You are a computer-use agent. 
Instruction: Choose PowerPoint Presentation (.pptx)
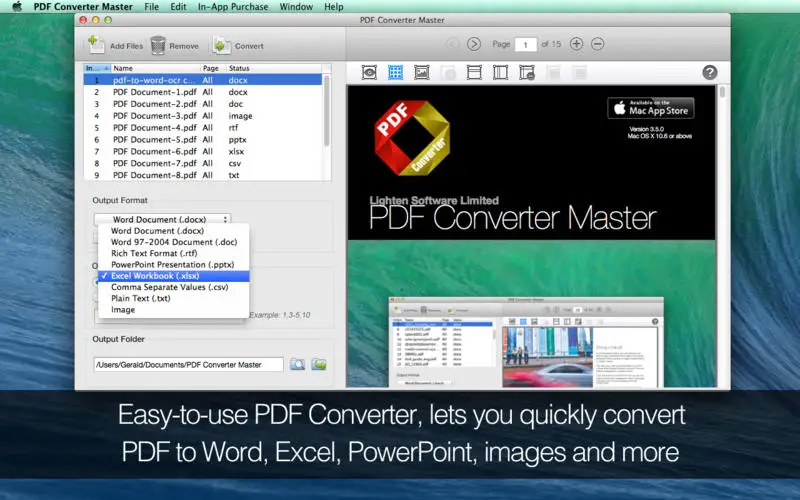pyautogui.click(x=173, y=264)
